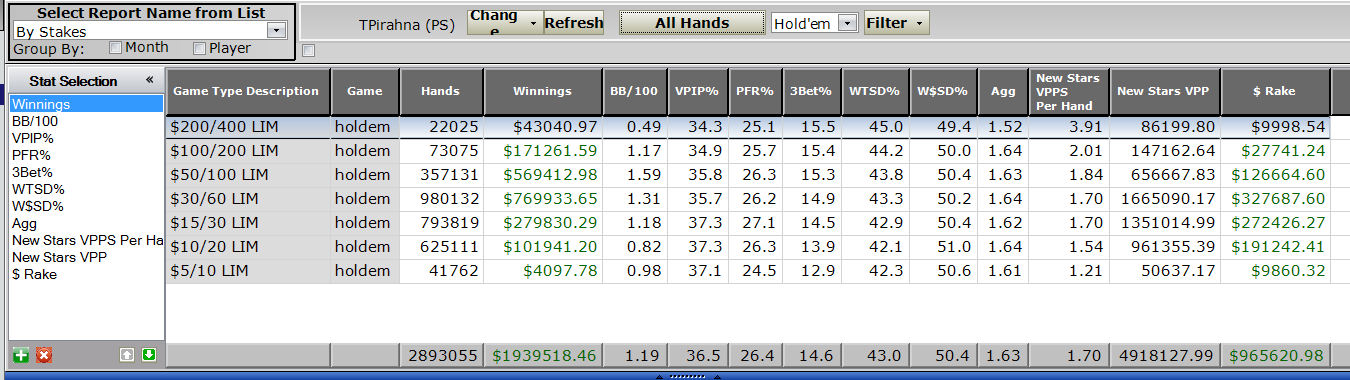Select $ Rake in the stat list
1350x380 pixels.
tap(86, 274)
